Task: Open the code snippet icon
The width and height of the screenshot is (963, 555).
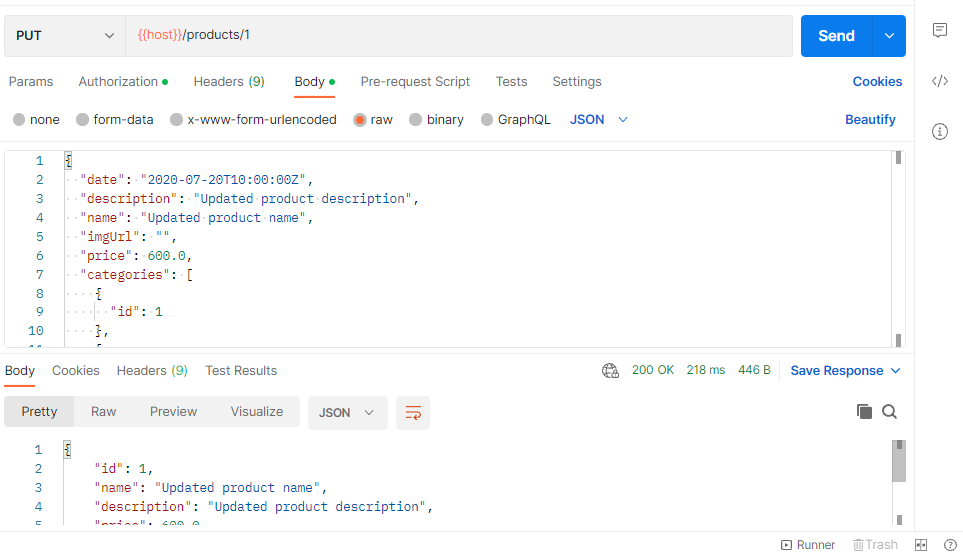Action: [x=940, y=81]
